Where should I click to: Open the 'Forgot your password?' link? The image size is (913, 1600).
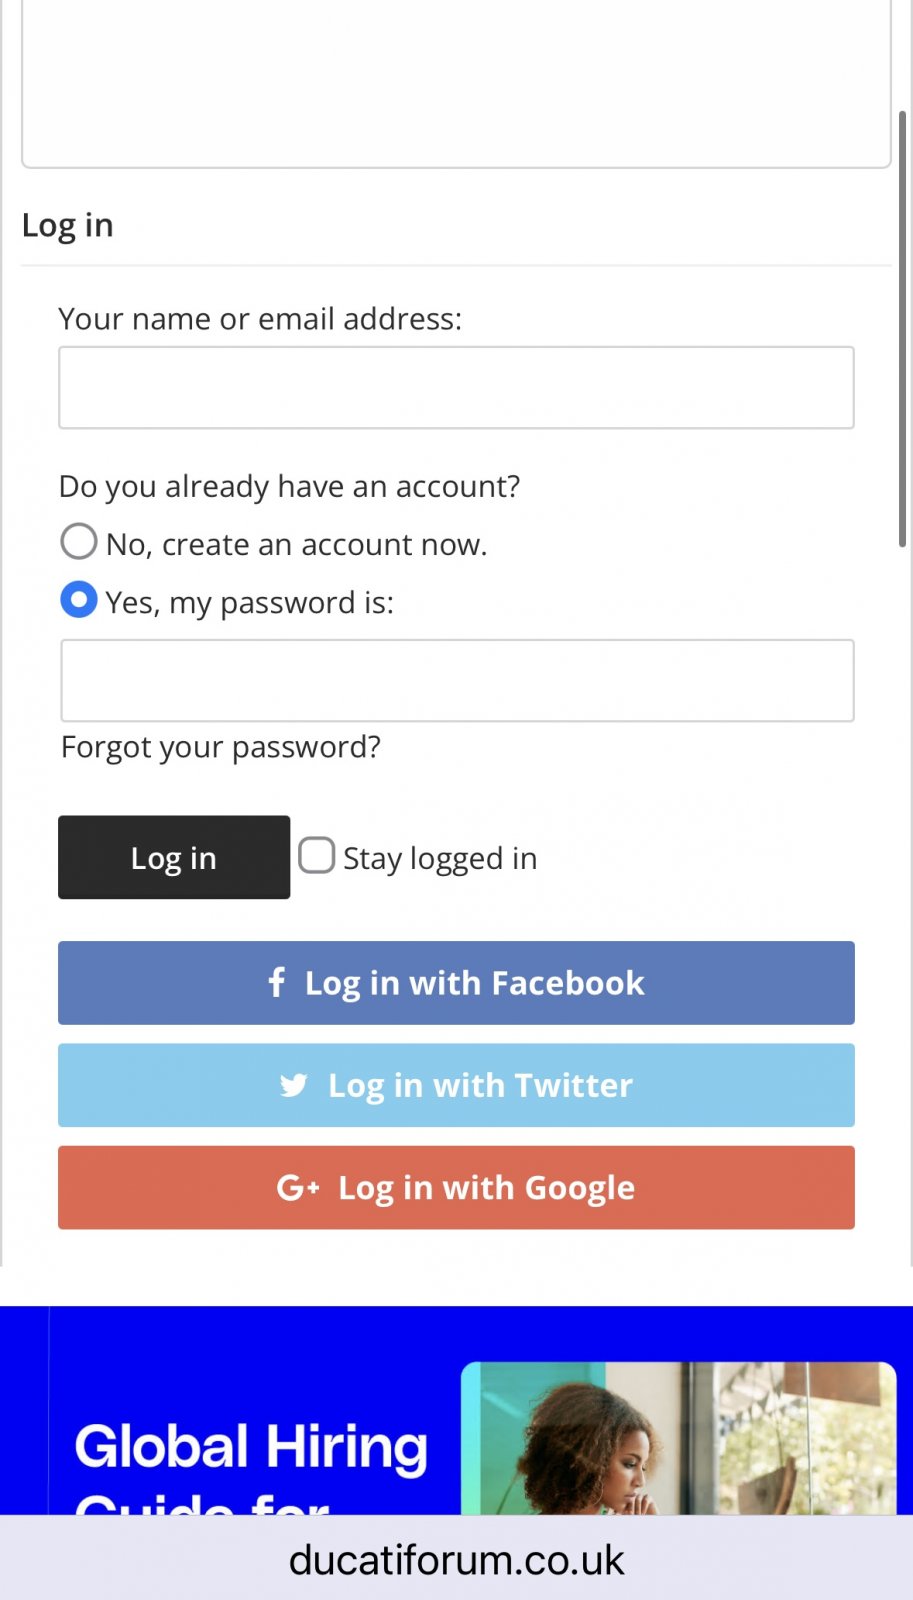pyautogui.click(x=221, y=747)
